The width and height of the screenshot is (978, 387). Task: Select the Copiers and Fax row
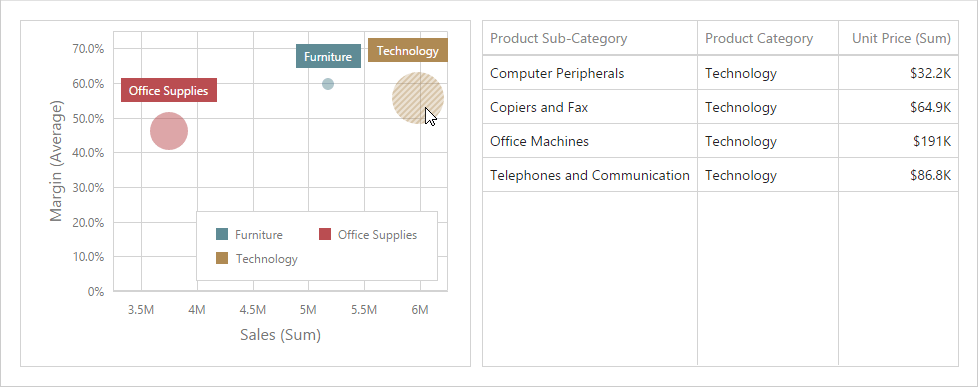720,107
